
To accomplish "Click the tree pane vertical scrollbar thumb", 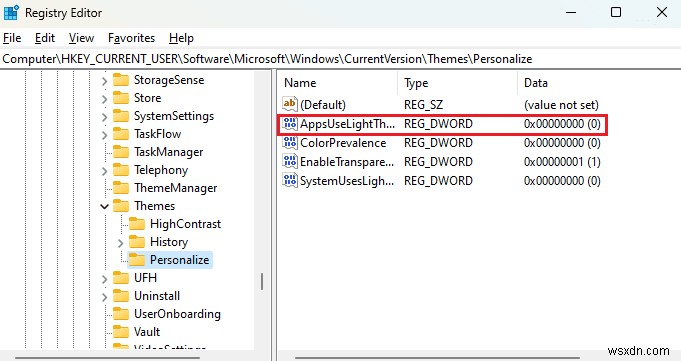I will pyautogui.click(x=261, y=282).
